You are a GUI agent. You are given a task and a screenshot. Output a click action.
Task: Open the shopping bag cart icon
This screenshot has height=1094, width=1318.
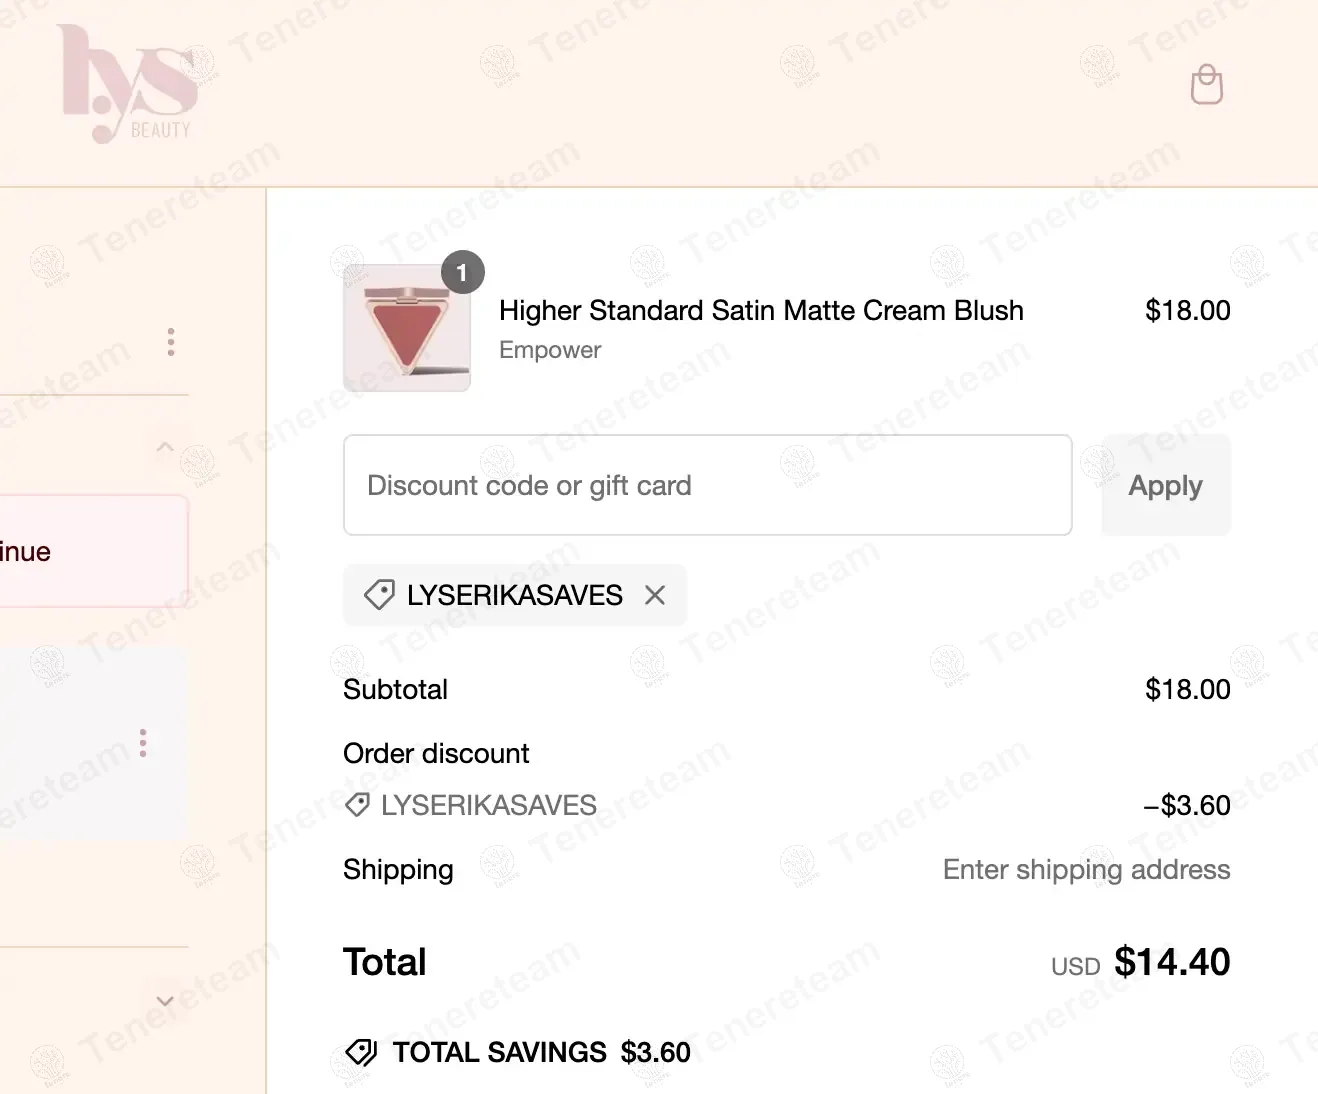(1206, 85)
